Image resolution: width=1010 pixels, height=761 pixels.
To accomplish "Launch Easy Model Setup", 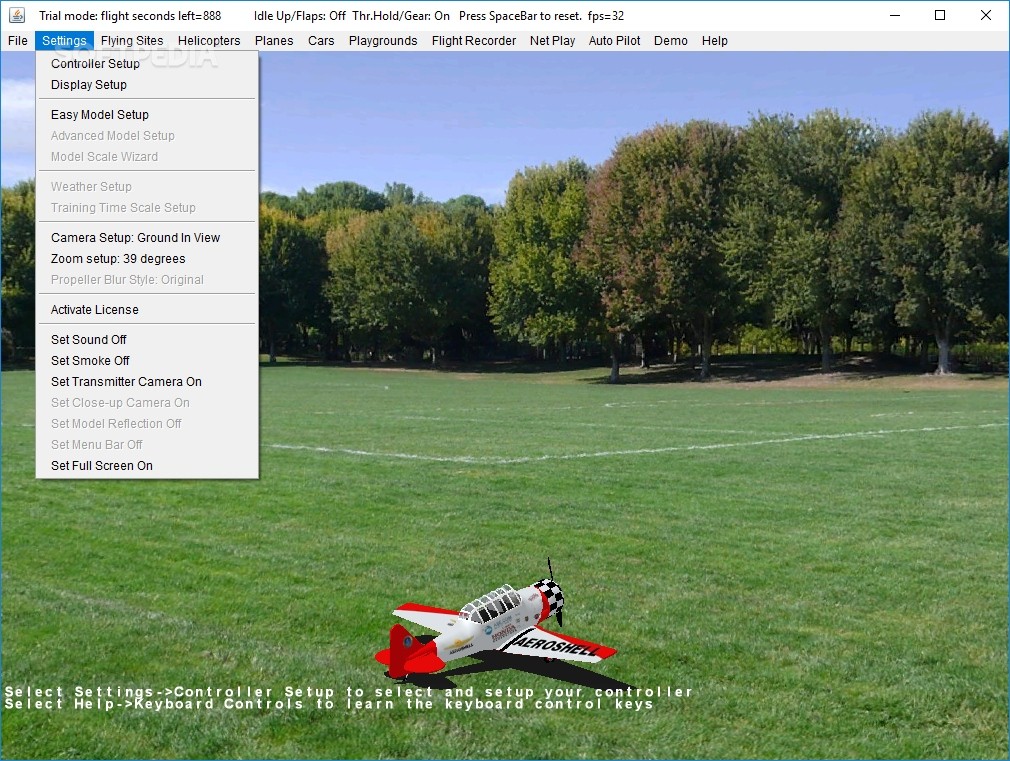I will [101, 114].
